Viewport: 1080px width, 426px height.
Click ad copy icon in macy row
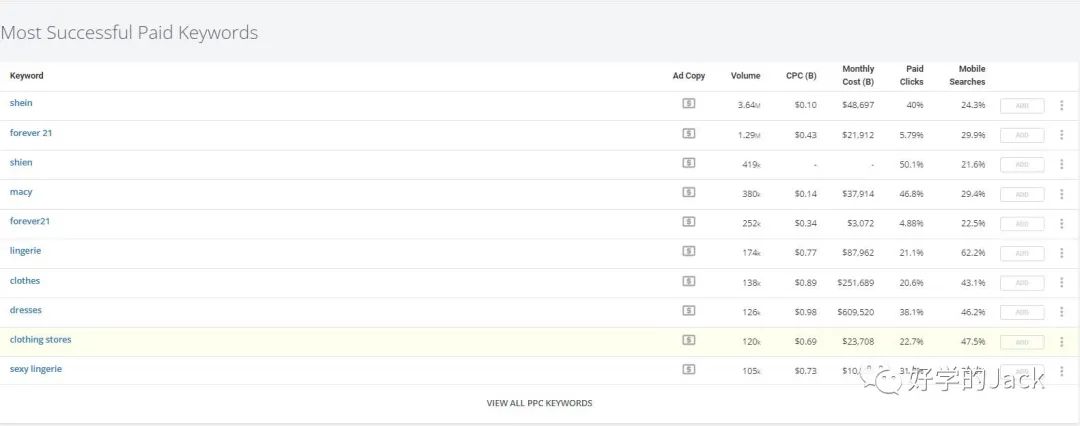coord(688,192)
